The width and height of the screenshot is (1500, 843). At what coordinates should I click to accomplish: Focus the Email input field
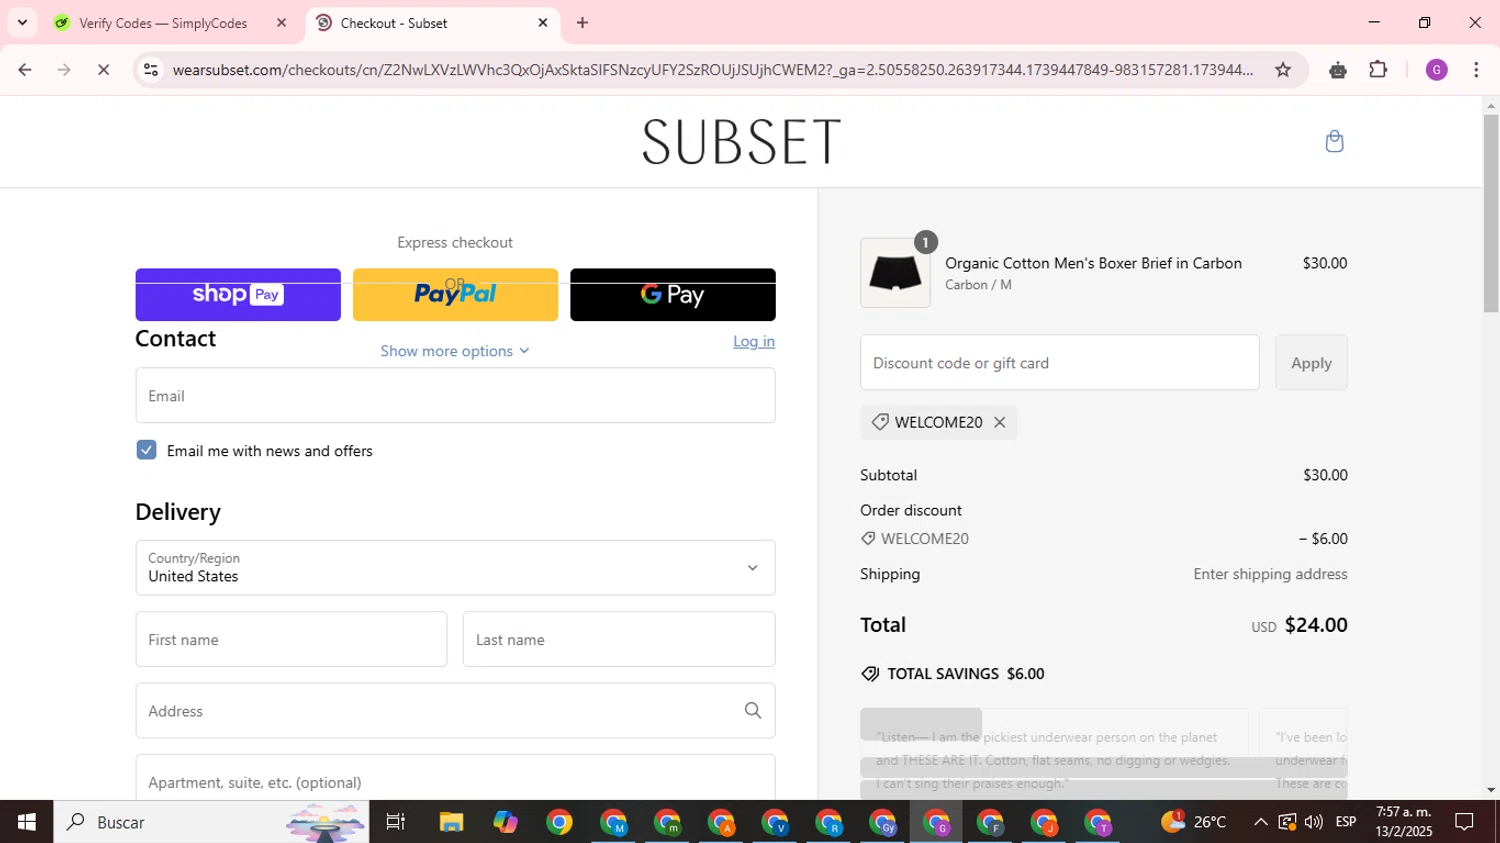[x=455, y=395]
